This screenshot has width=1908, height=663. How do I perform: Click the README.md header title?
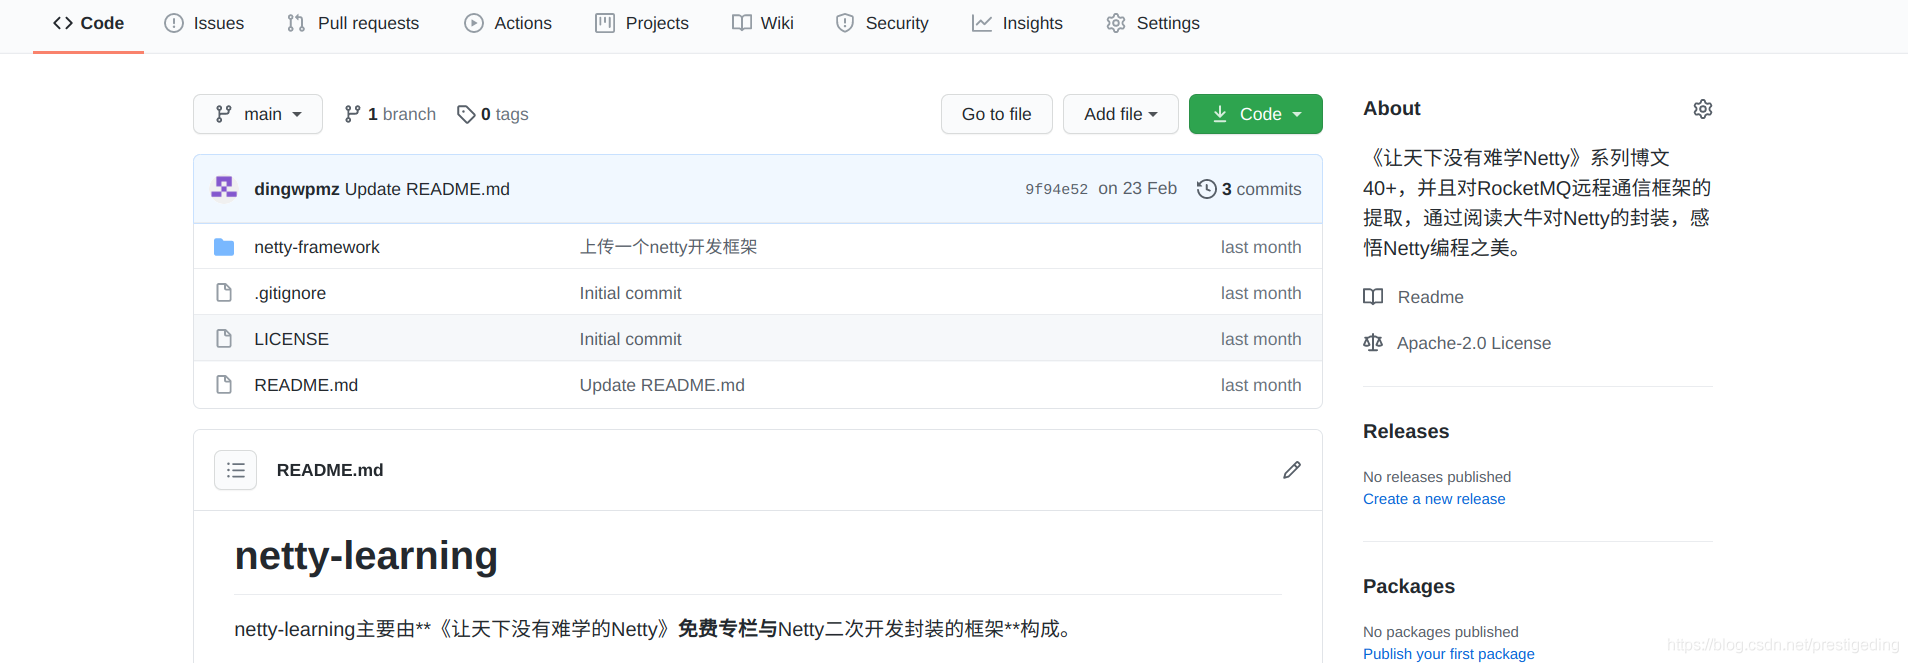pyautogui.click(x=330, y=470)
